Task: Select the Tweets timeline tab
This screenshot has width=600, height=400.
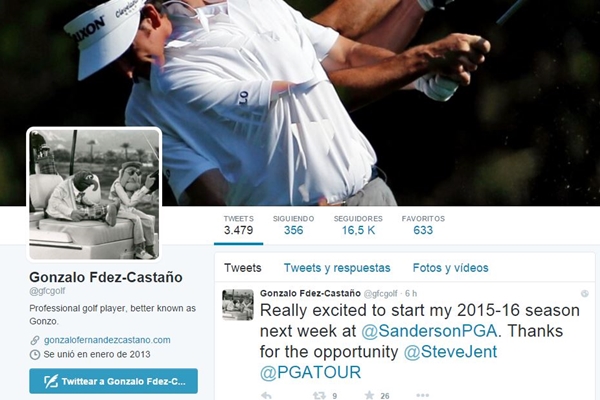Action: (x=243, y=268)
